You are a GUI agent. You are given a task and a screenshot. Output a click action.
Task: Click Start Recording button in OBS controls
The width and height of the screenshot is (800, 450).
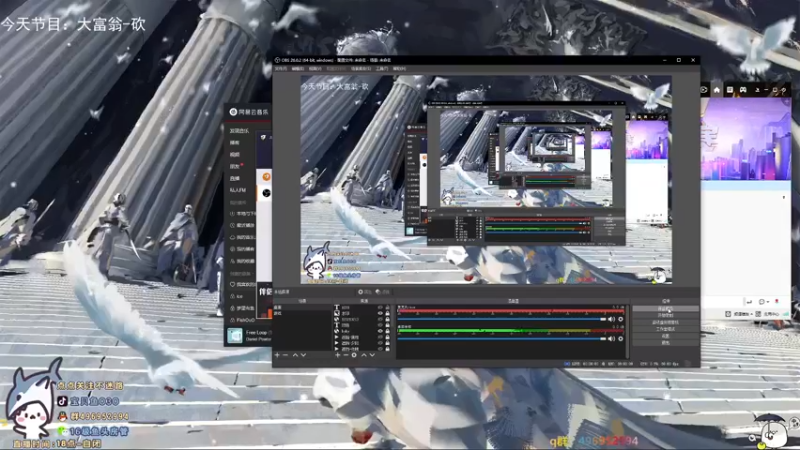click(x=665, y=315)
